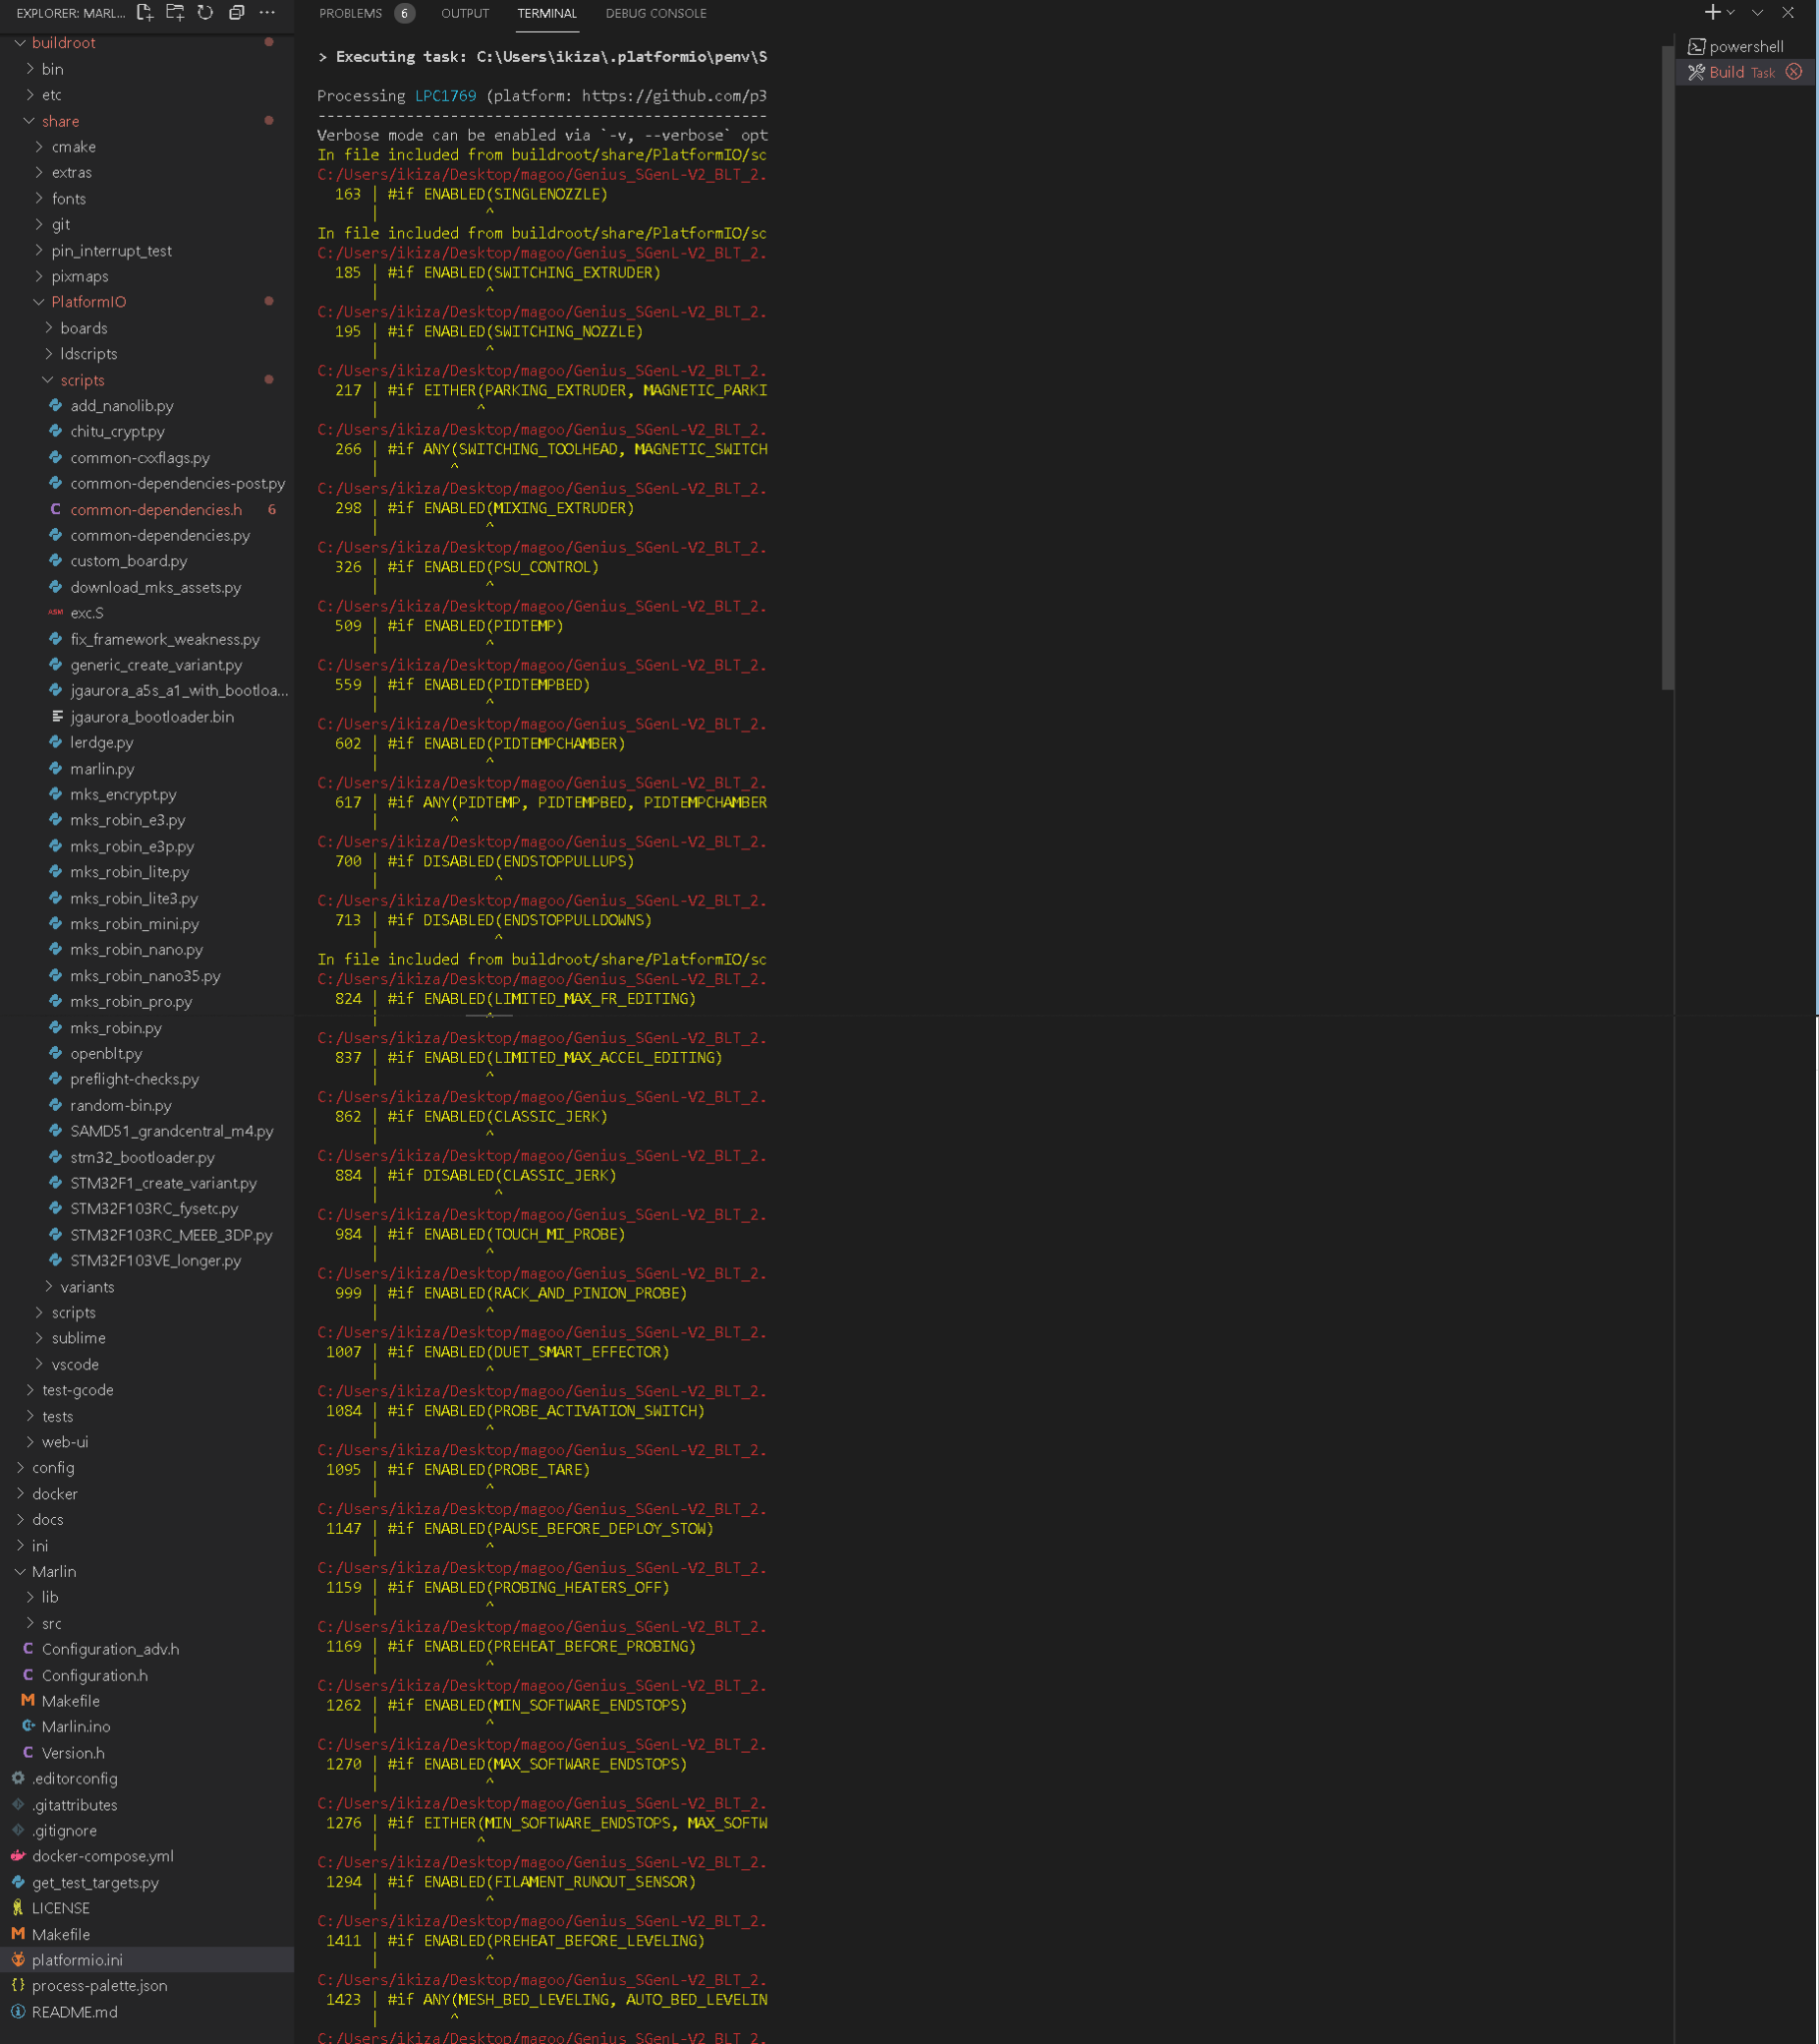Viewport: 1819px width, 2044px height.
Task: Expand the variants folder
Action: 49,1287
